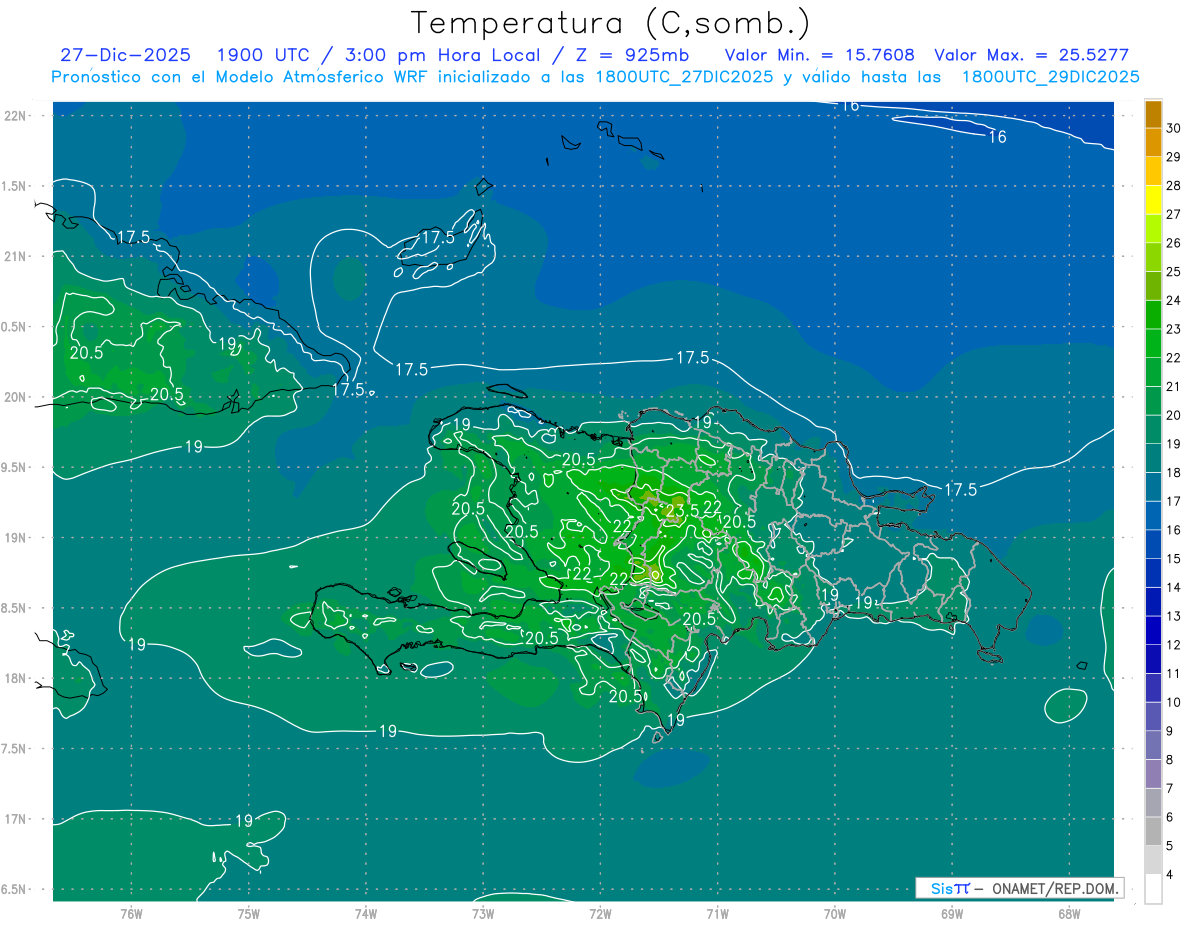Click longitude axis label 75W
Screen dimensions: 1200x927
(x=248, y=913)
